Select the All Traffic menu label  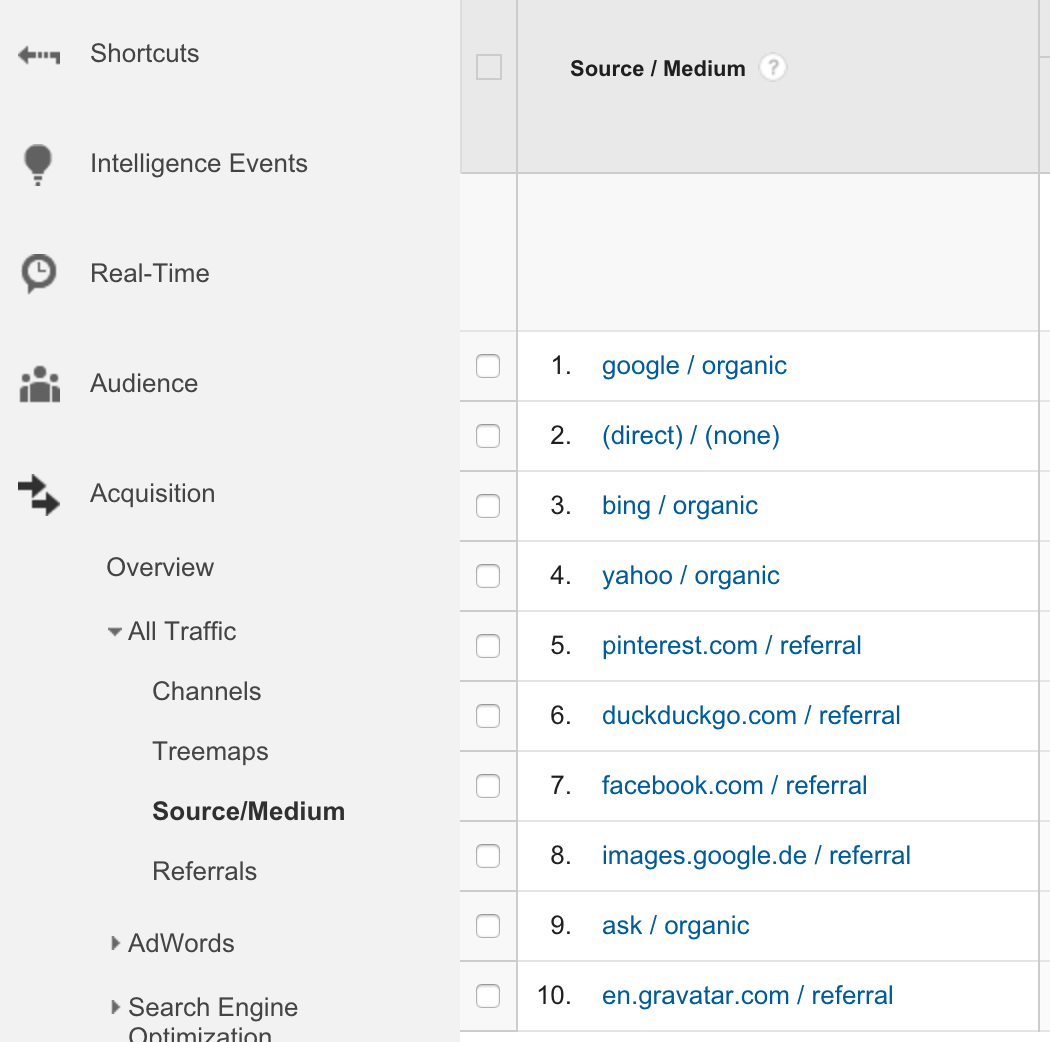pyautogui.click(x=182, y=631)
